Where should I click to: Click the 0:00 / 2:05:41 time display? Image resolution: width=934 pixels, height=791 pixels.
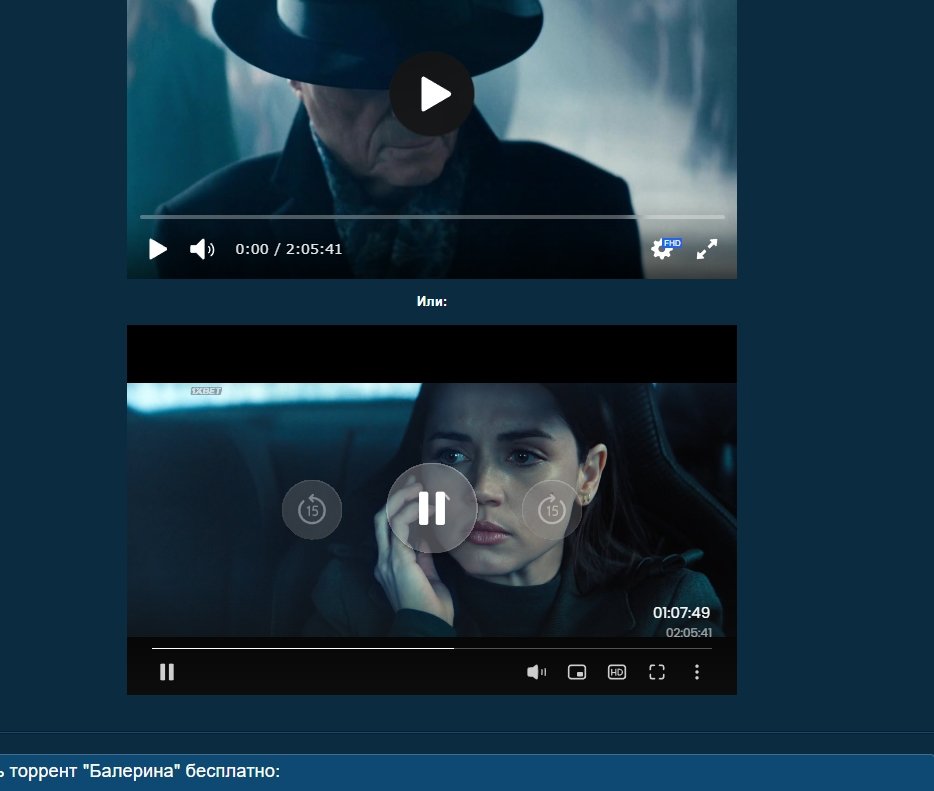(x=289, y=249)
